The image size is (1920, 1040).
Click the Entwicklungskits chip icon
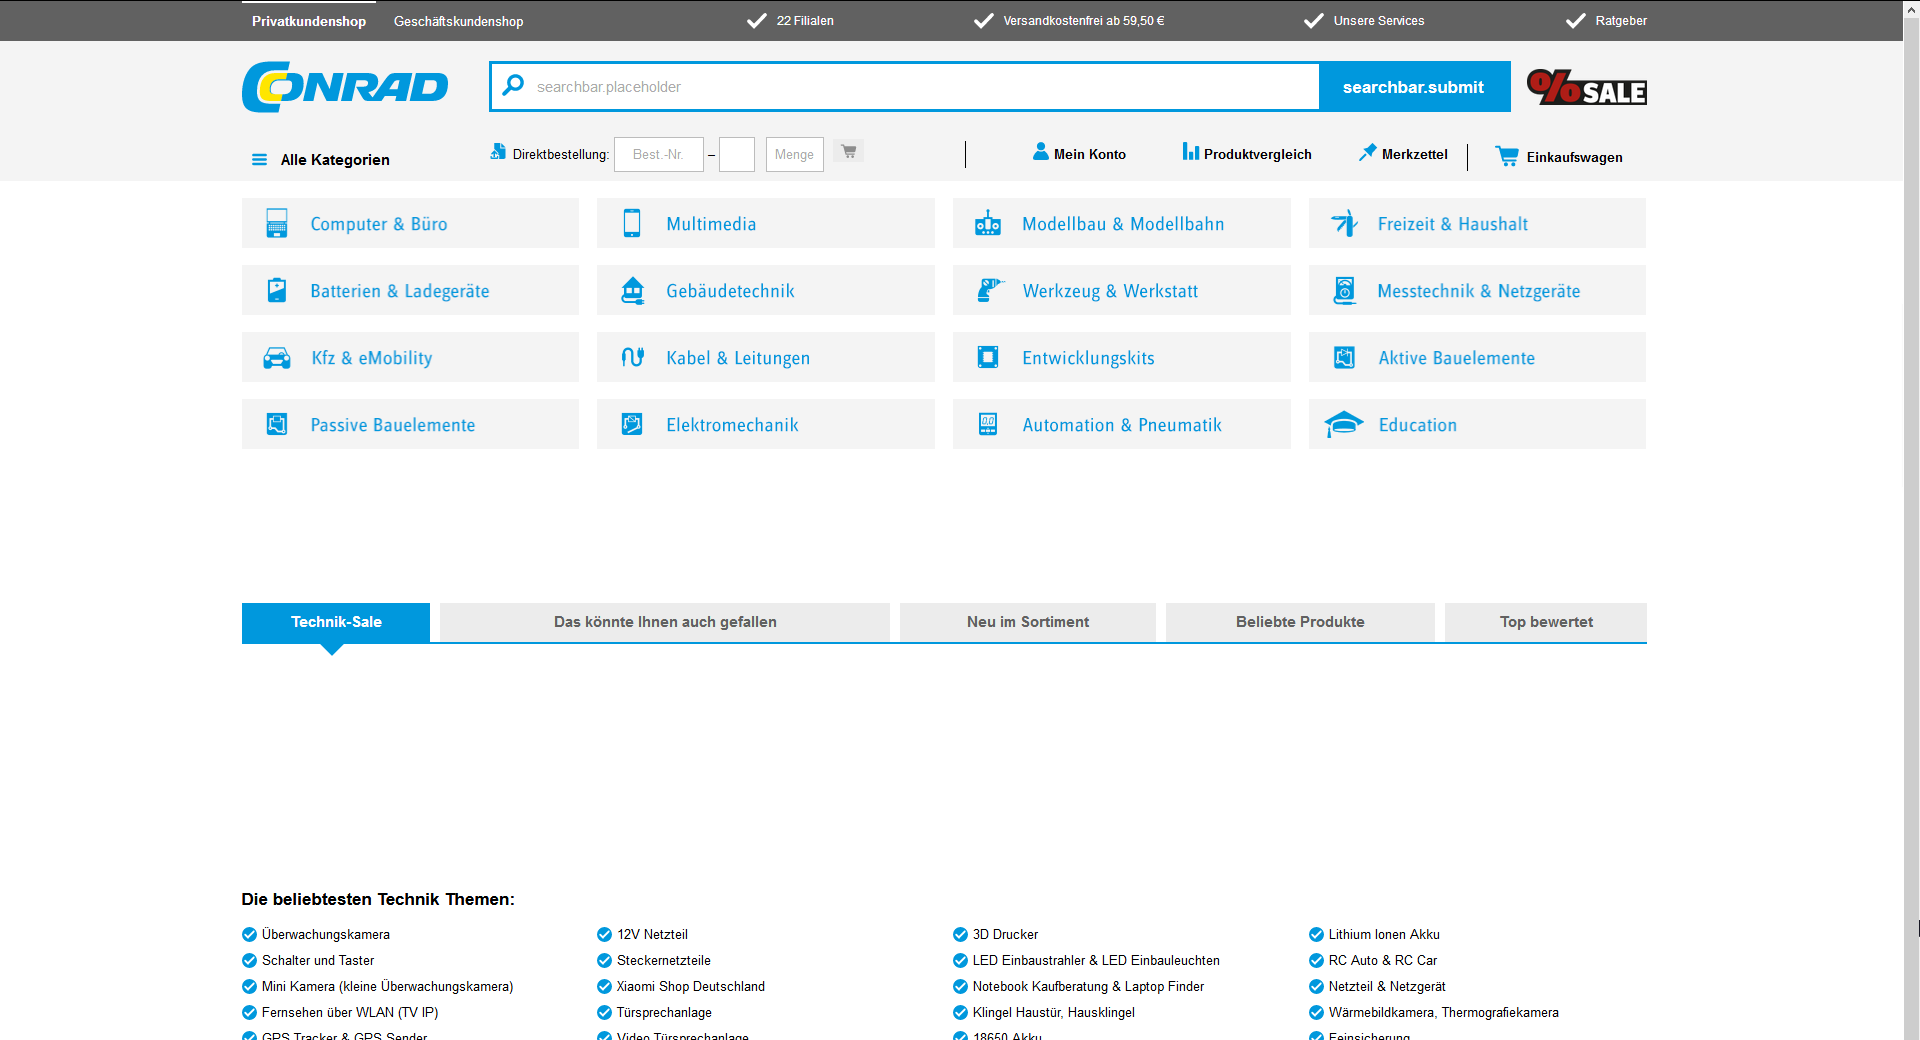pyautogui.click(x=988, y=357)
